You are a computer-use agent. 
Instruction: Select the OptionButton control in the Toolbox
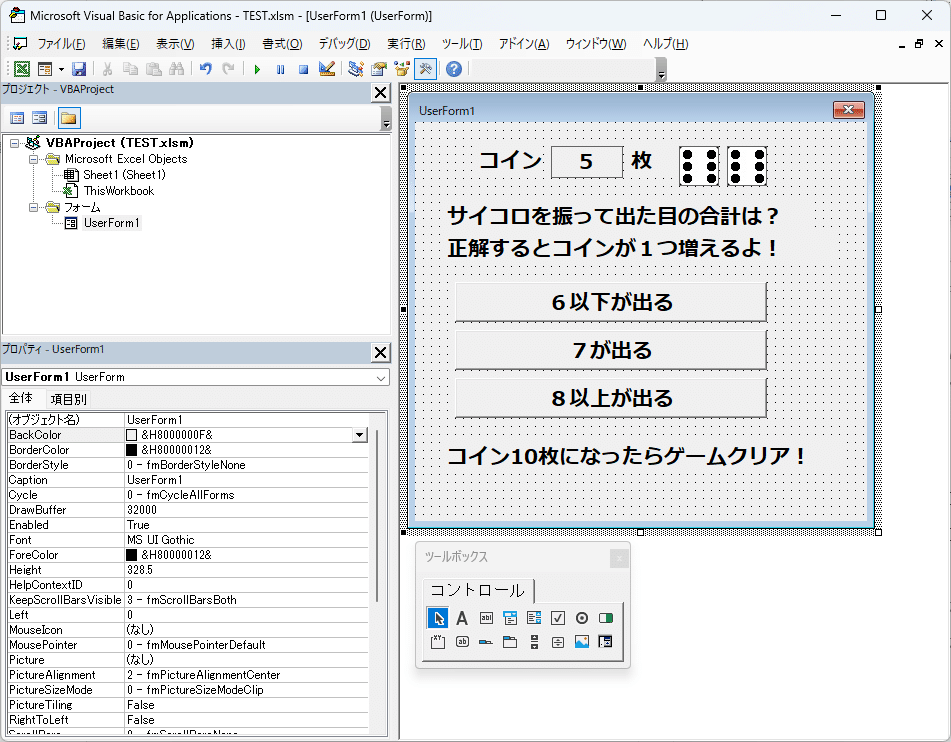(x=581, y=618)
